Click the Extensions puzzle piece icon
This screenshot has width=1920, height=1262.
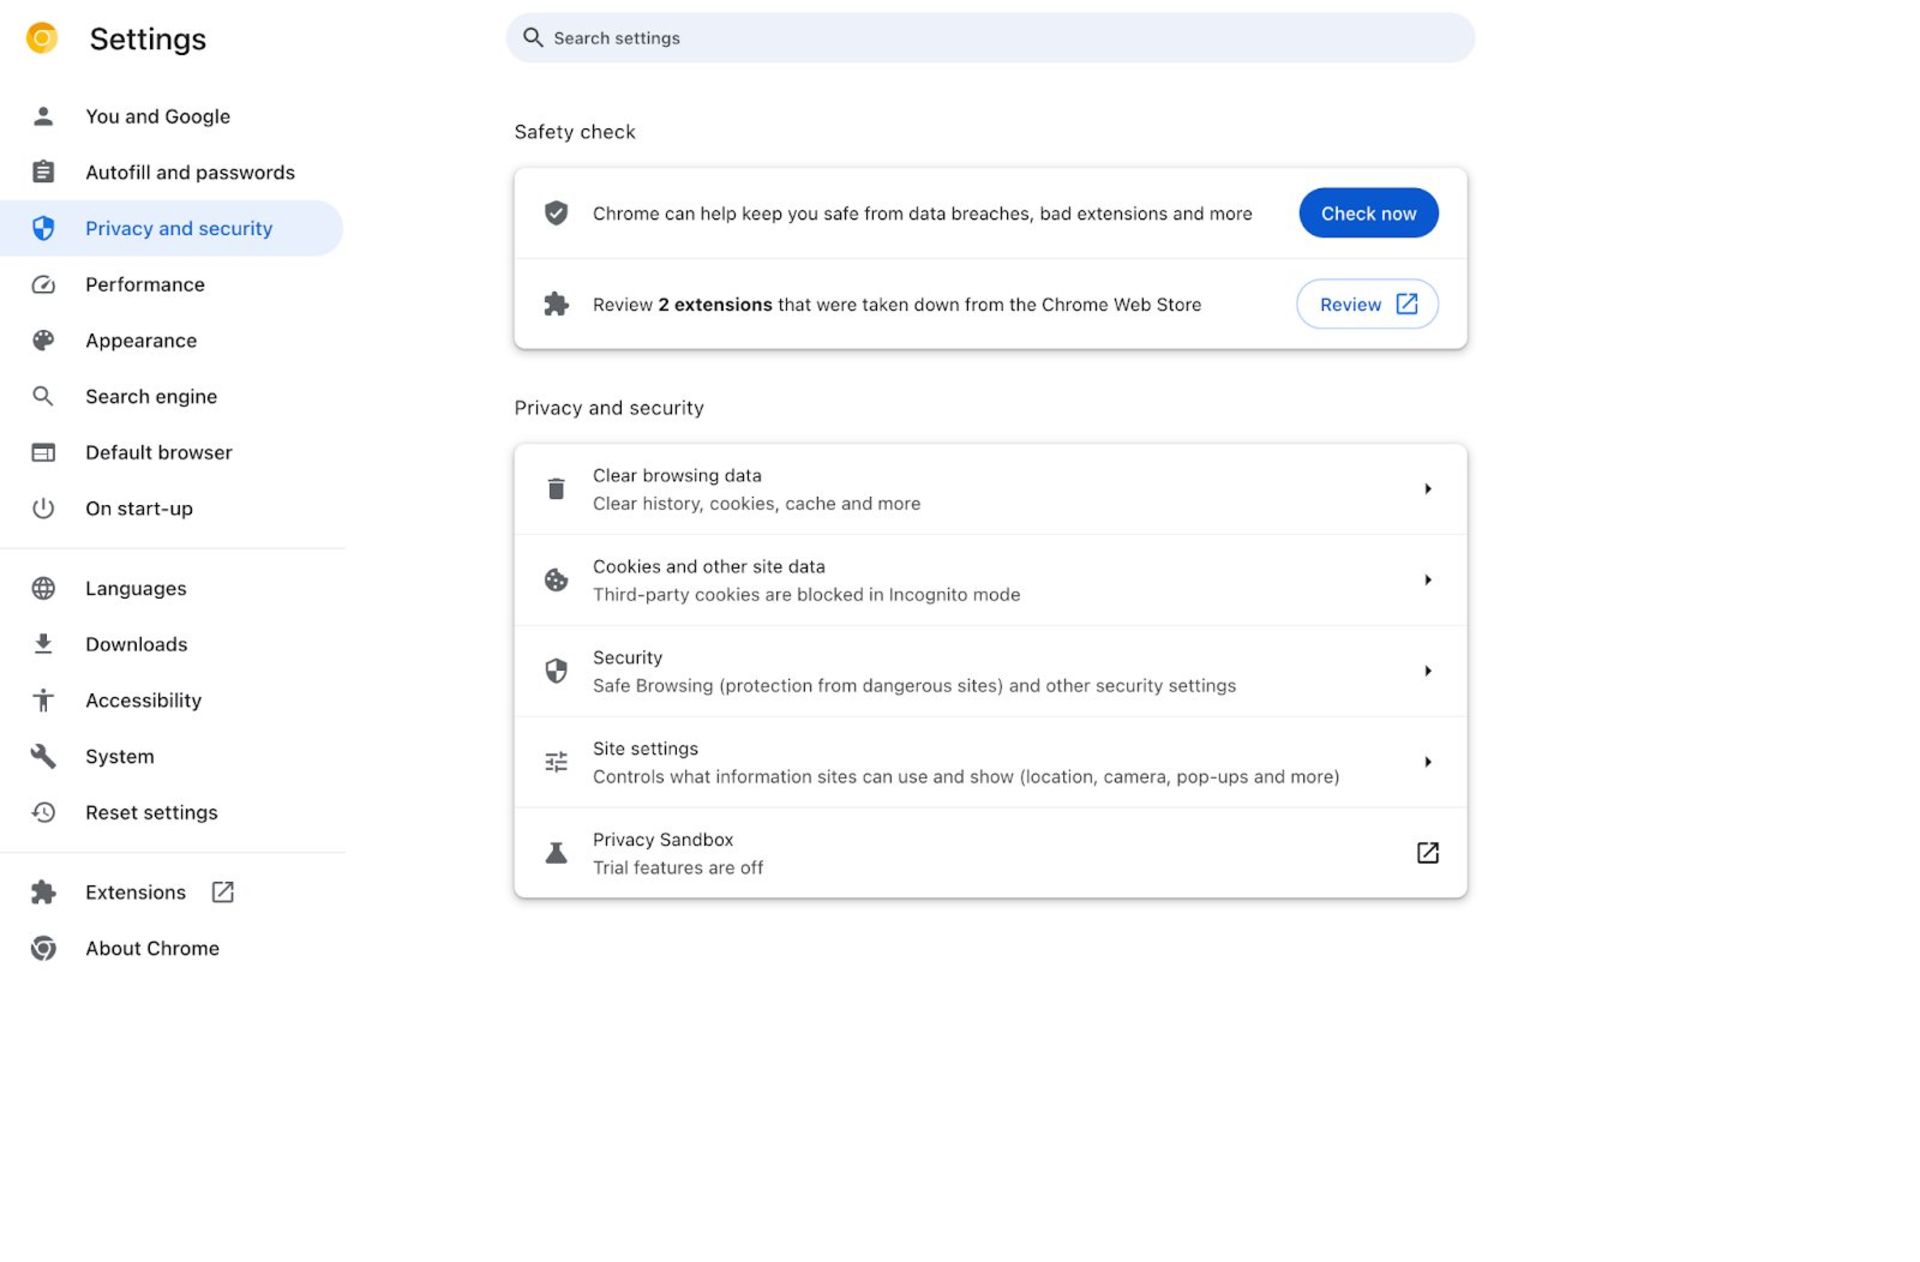[x=41, y=890]
